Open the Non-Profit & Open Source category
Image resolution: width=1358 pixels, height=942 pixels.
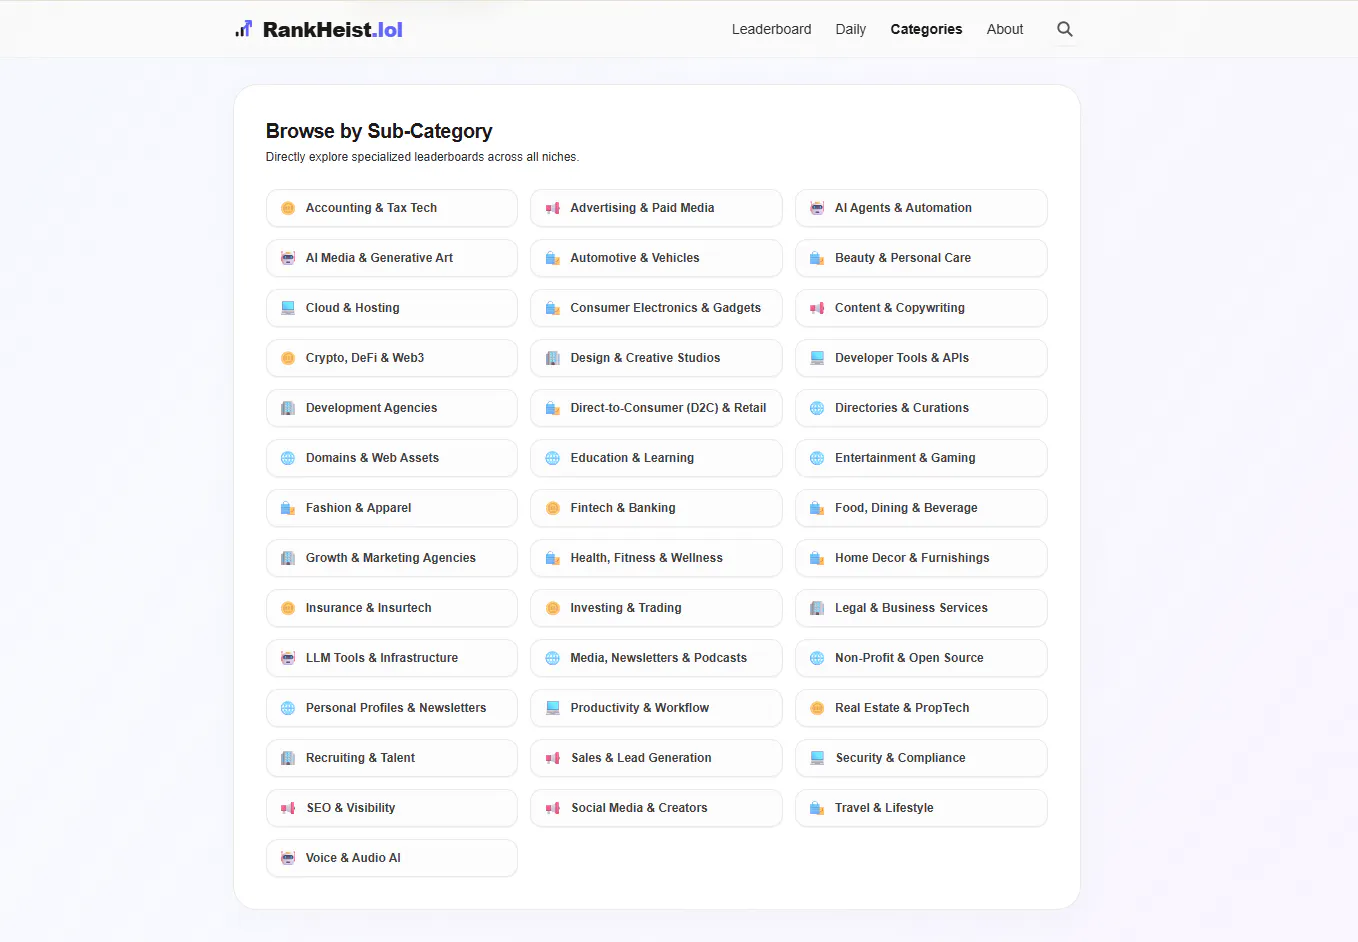tap(921, 658)
